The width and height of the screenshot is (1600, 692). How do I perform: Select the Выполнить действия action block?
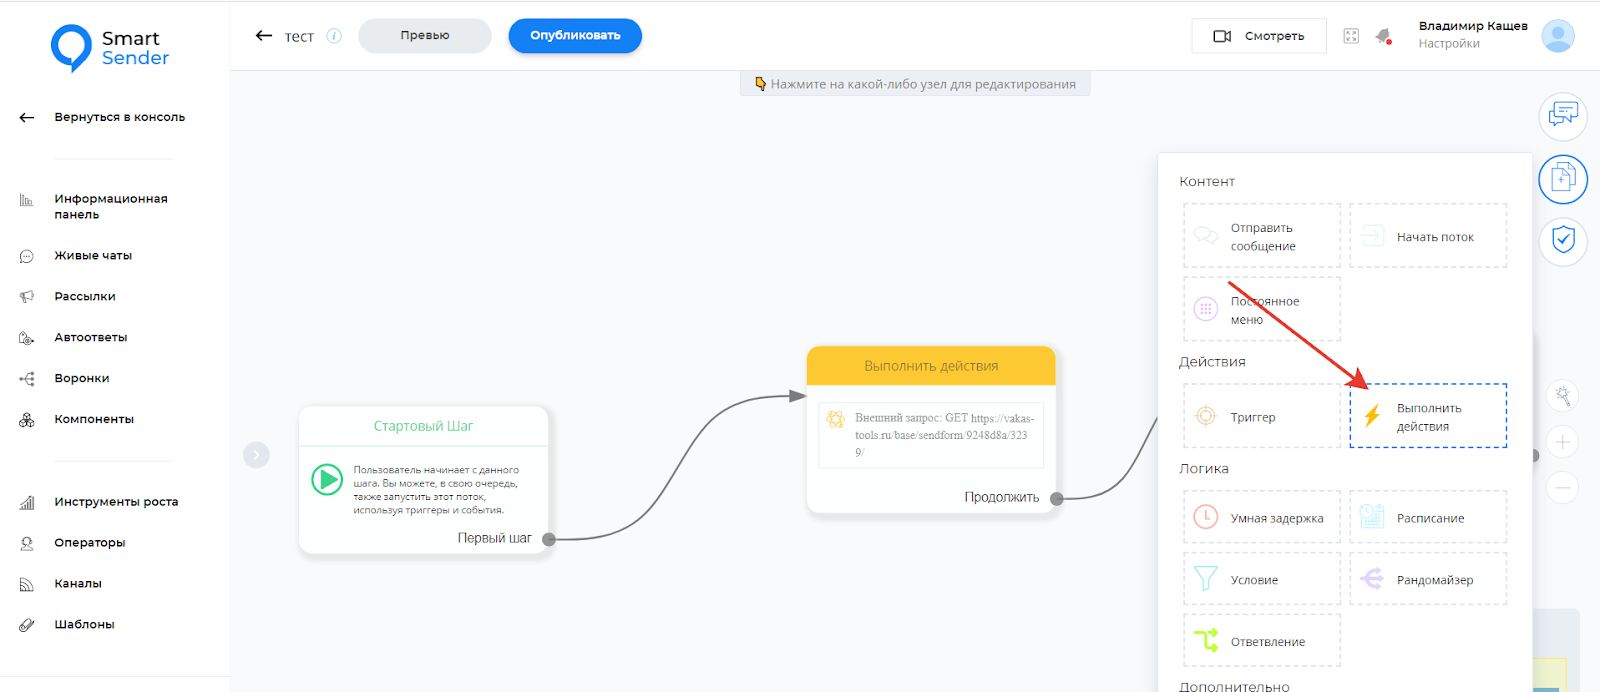coord(1427,417)
